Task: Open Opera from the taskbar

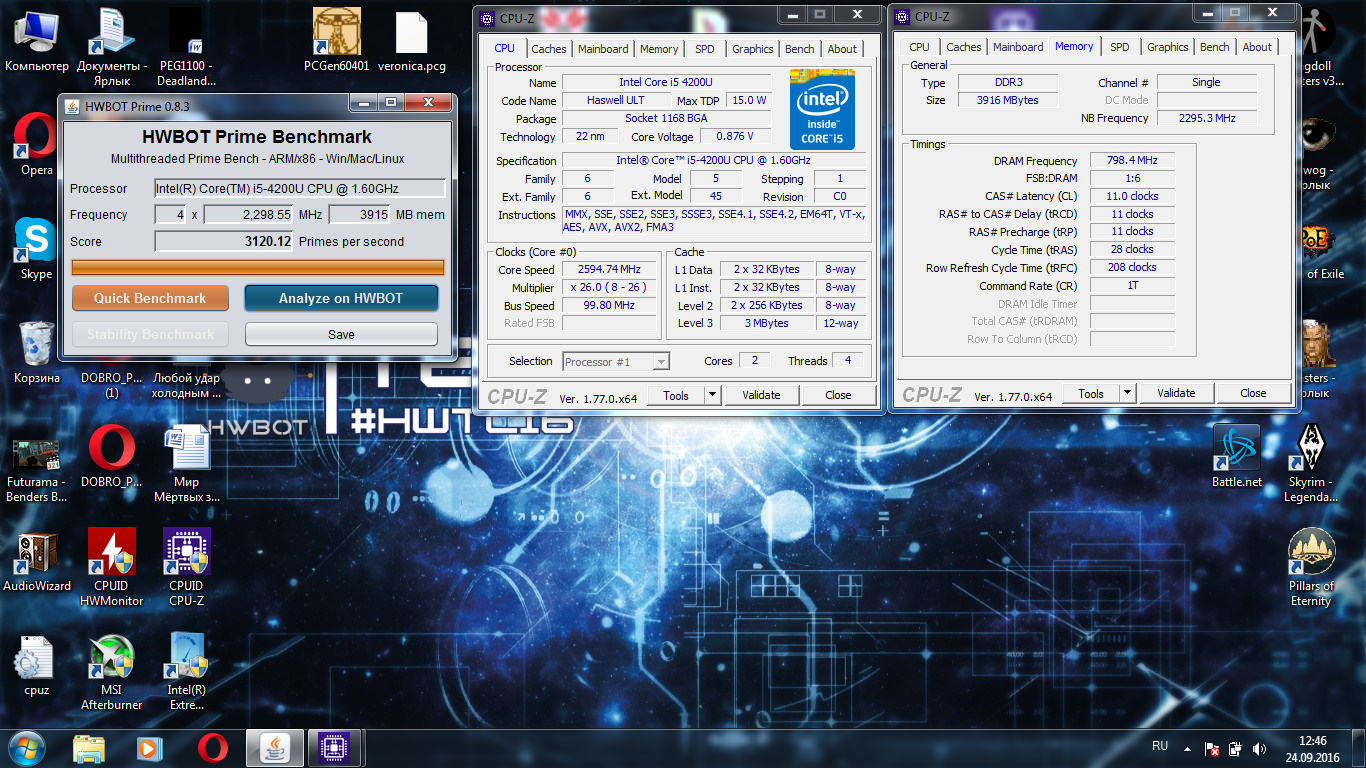Action: pos(211,748)
